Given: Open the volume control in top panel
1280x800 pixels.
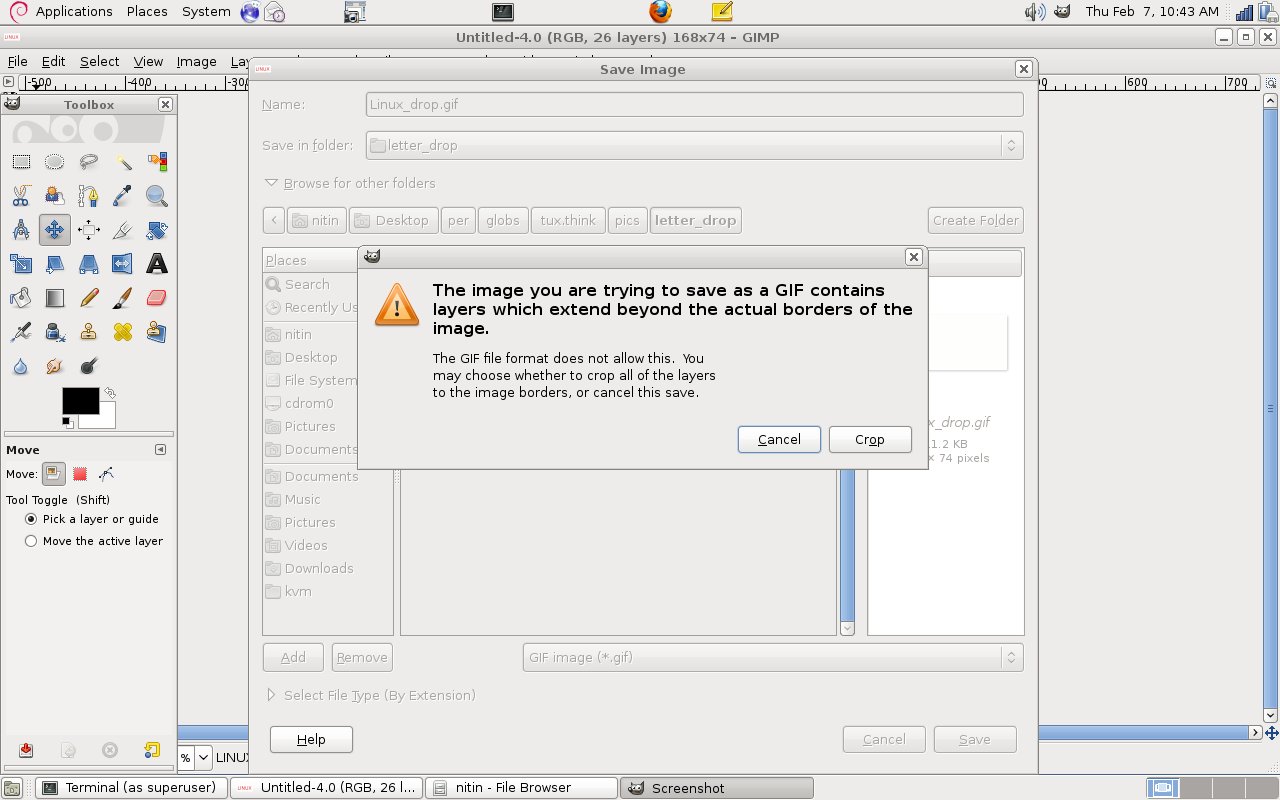Looking at the screenshot, I should coord(1034,11).
